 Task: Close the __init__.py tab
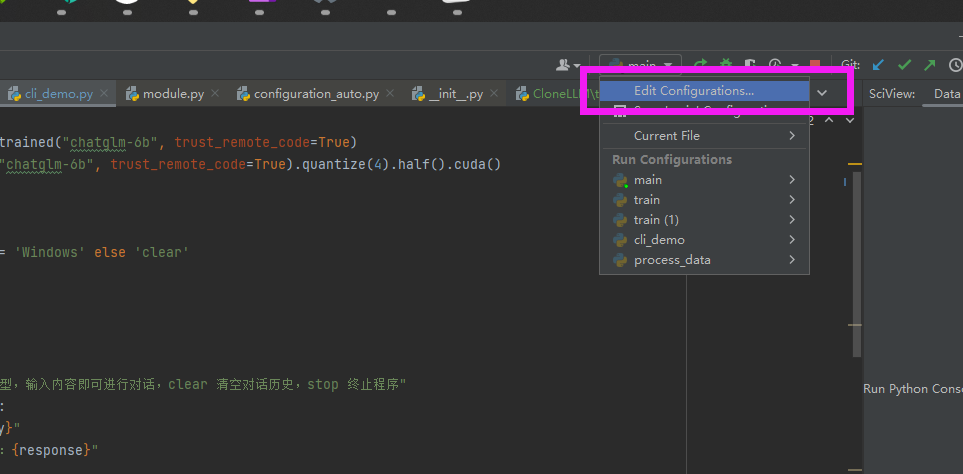(494, 93)
